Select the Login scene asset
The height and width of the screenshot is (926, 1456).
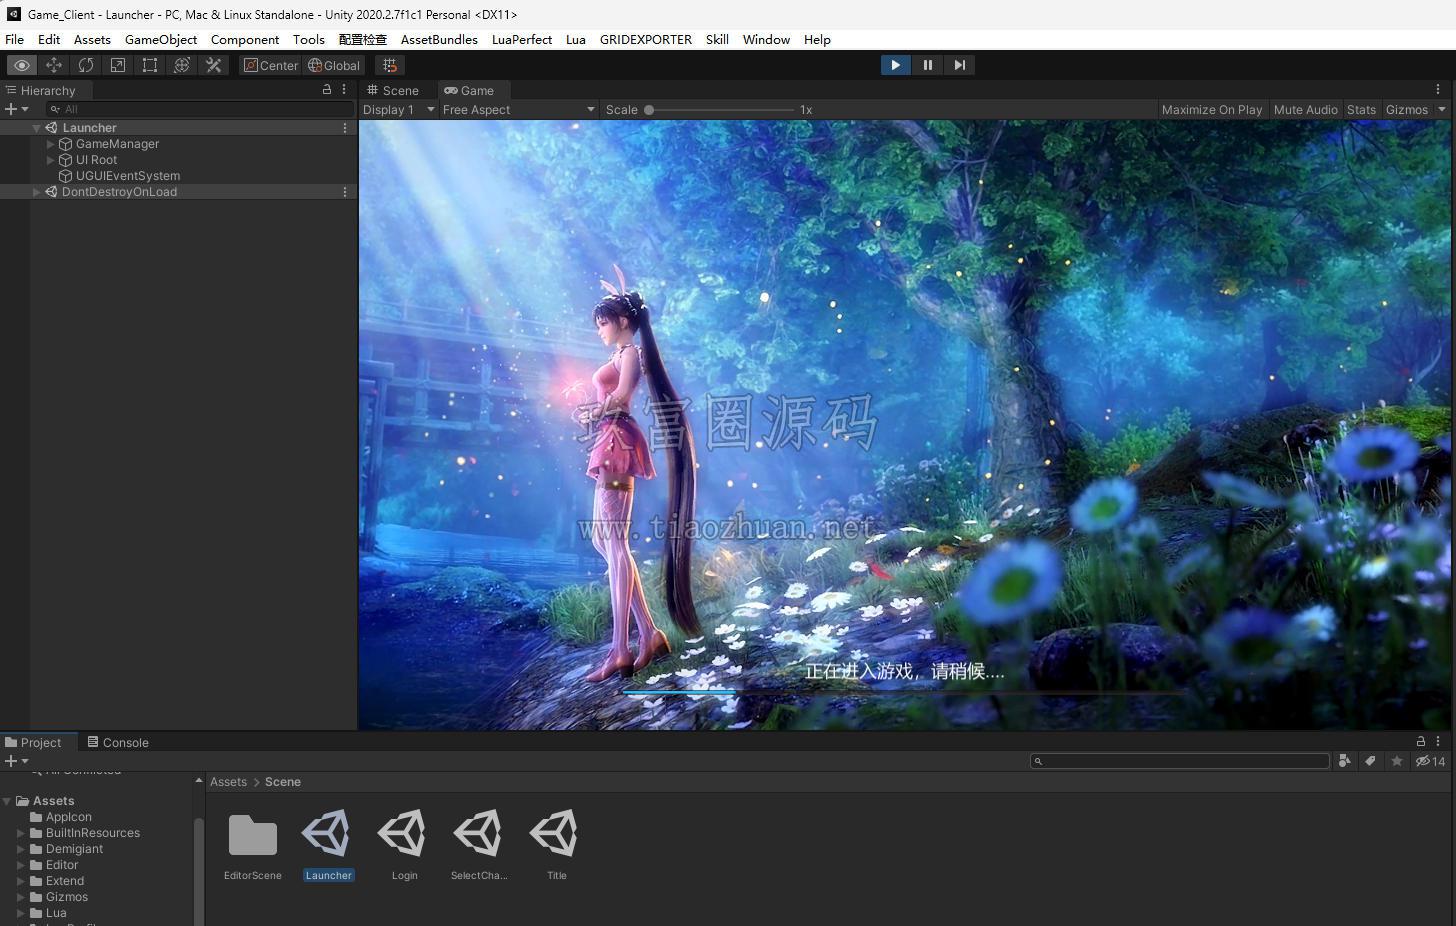(x=404, y=845)
